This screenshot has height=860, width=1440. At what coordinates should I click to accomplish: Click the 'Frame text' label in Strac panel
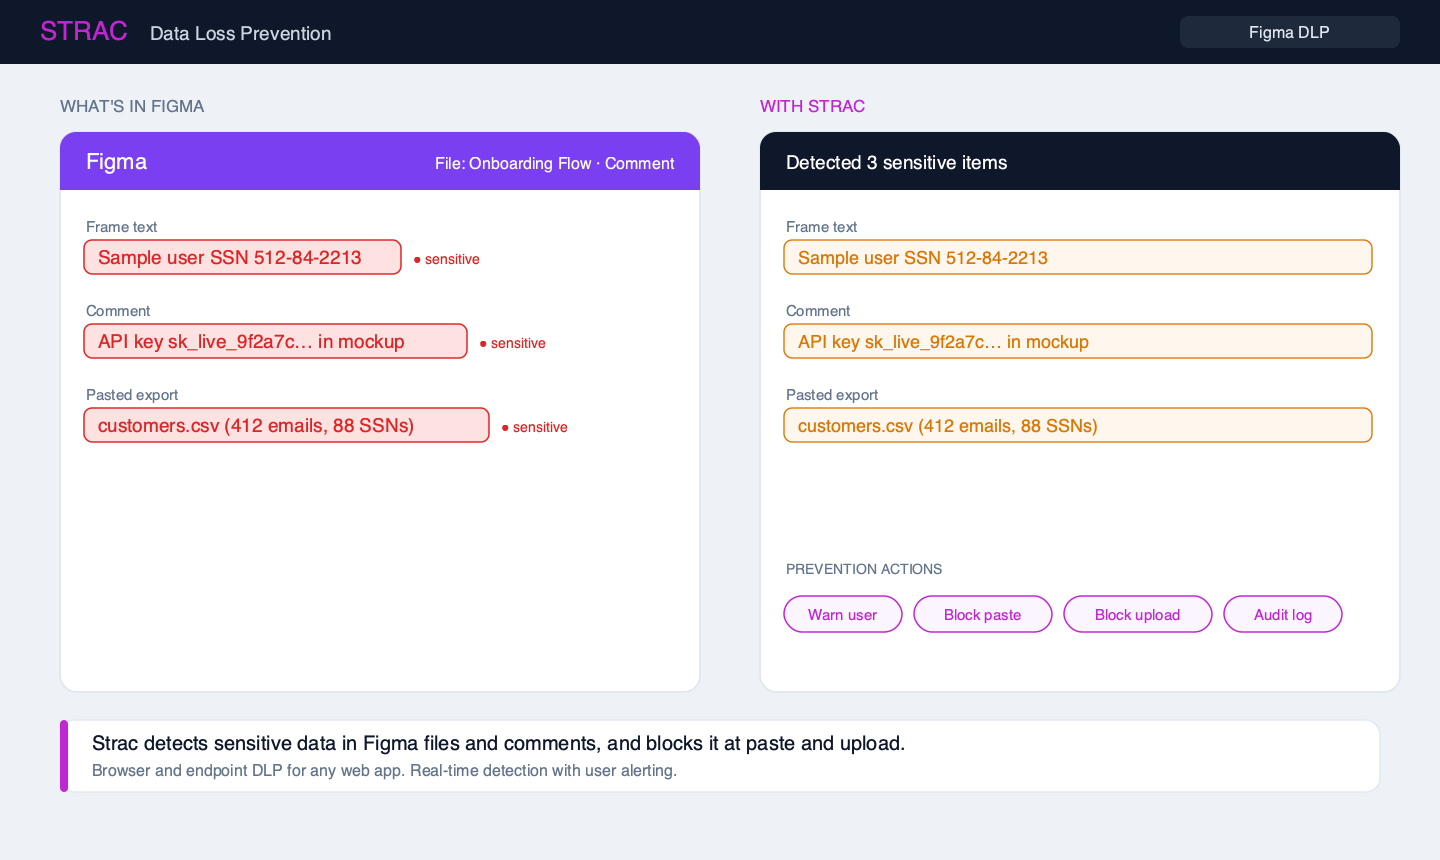click(x=822, y=227)
